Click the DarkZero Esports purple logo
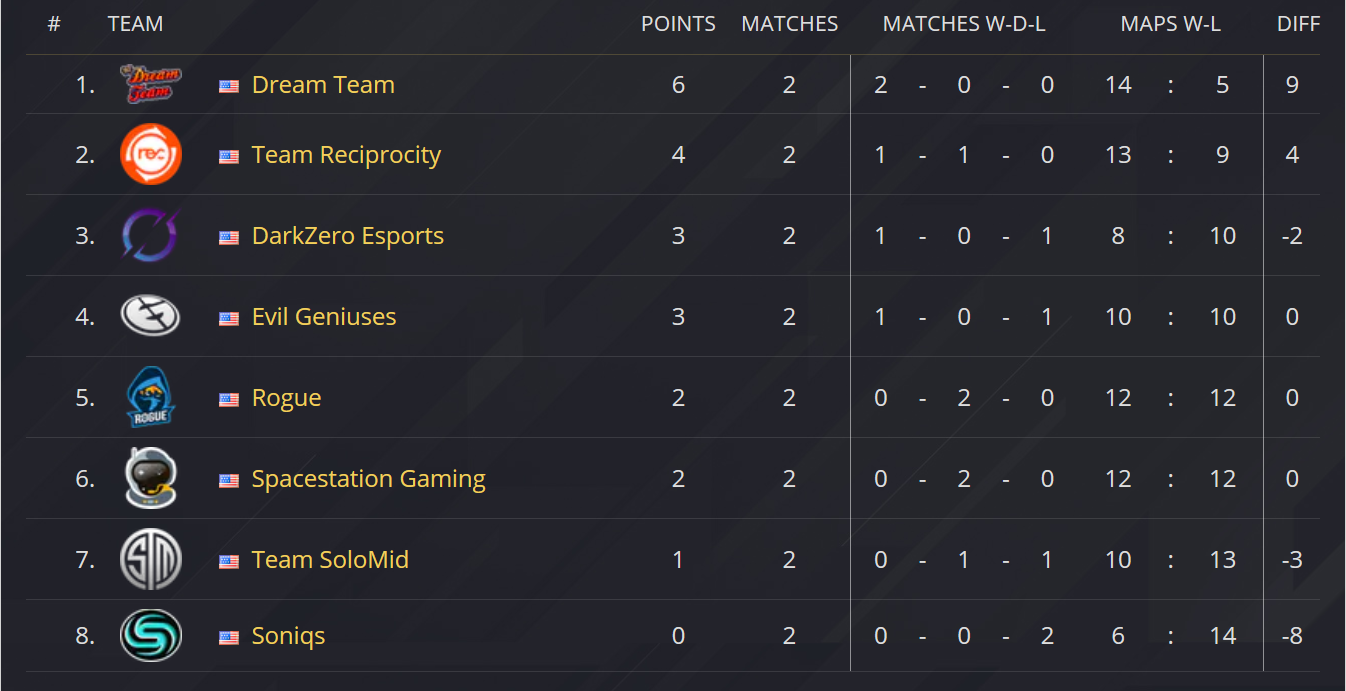The image size is (1346, 691). [150, 236]
